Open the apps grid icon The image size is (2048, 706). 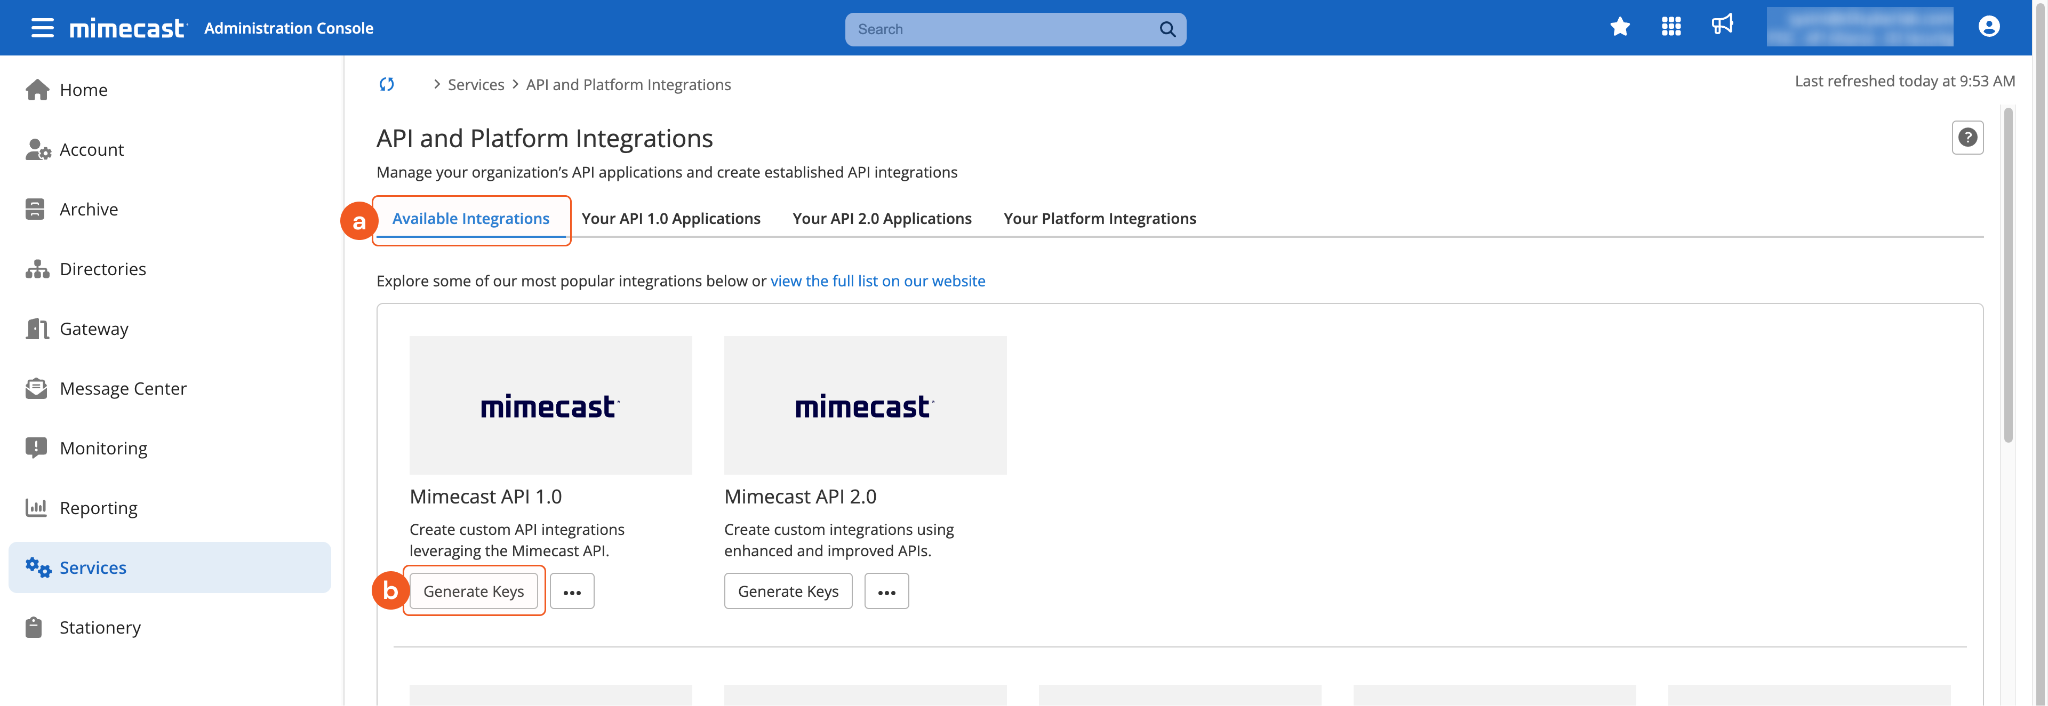(1671, 27)
